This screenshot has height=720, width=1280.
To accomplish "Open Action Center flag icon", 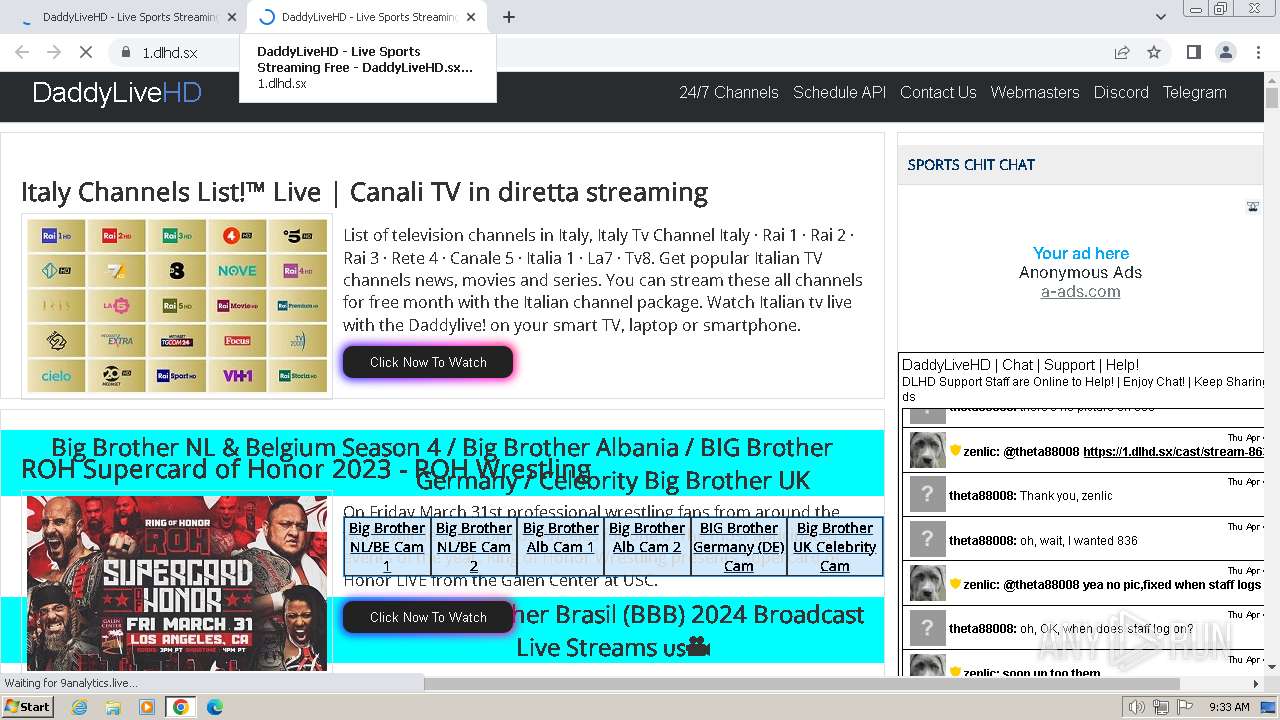I will click(1185, 707).
